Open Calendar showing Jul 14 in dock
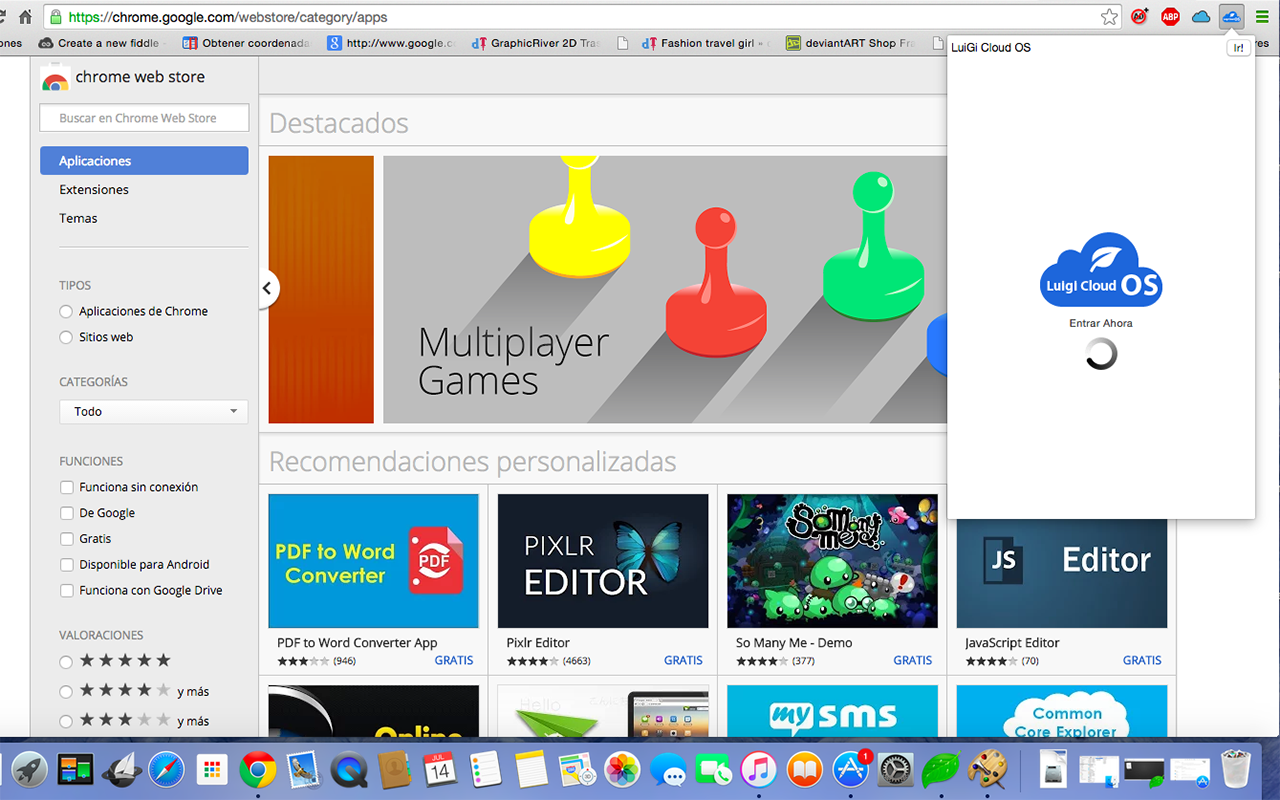This screenshot has width=1280, height=800. tap(440, 770)
